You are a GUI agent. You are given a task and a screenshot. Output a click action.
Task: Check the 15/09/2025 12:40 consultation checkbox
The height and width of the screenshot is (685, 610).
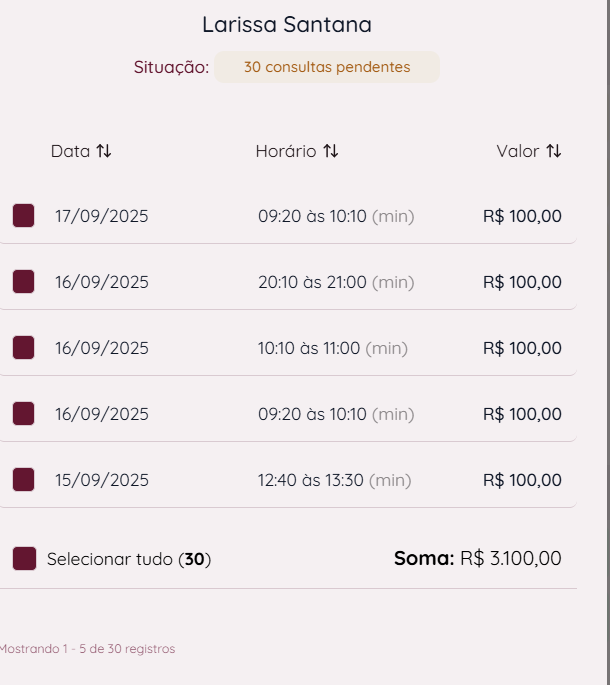point(23,480)
